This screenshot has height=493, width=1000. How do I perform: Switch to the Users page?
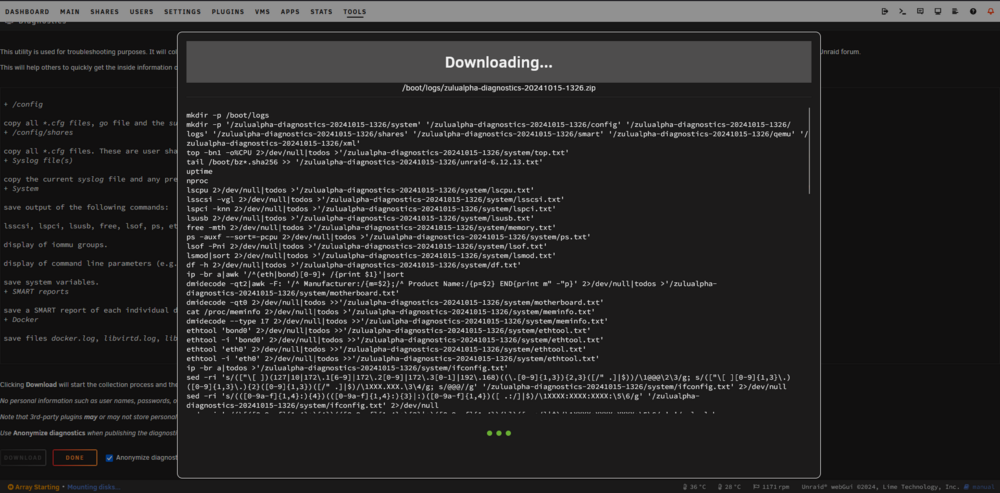141,11
